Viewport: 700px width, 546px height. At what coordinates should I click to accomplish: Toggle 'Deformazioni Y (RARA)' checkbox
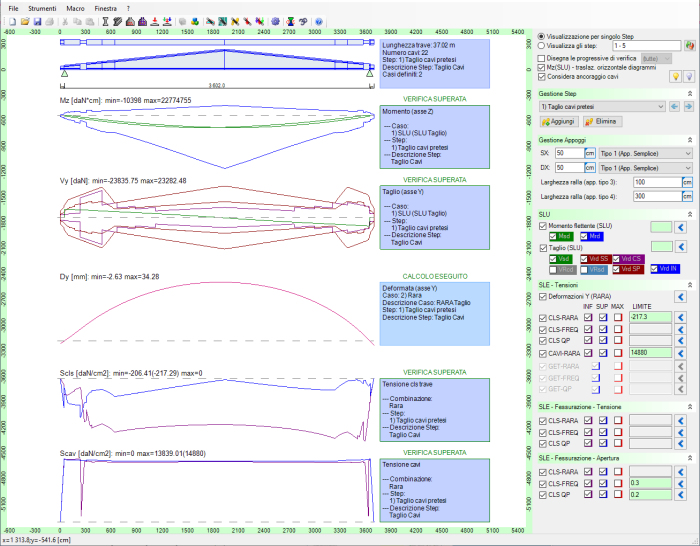click(543, 296)
